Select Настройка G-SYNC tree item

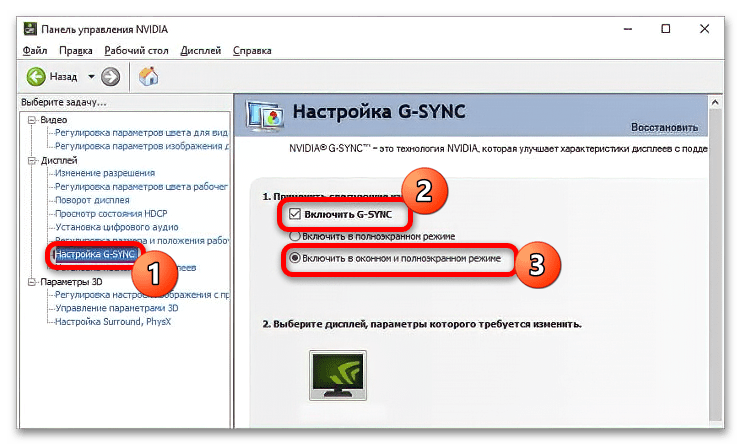pyautogui.click(x=95, y=255)
